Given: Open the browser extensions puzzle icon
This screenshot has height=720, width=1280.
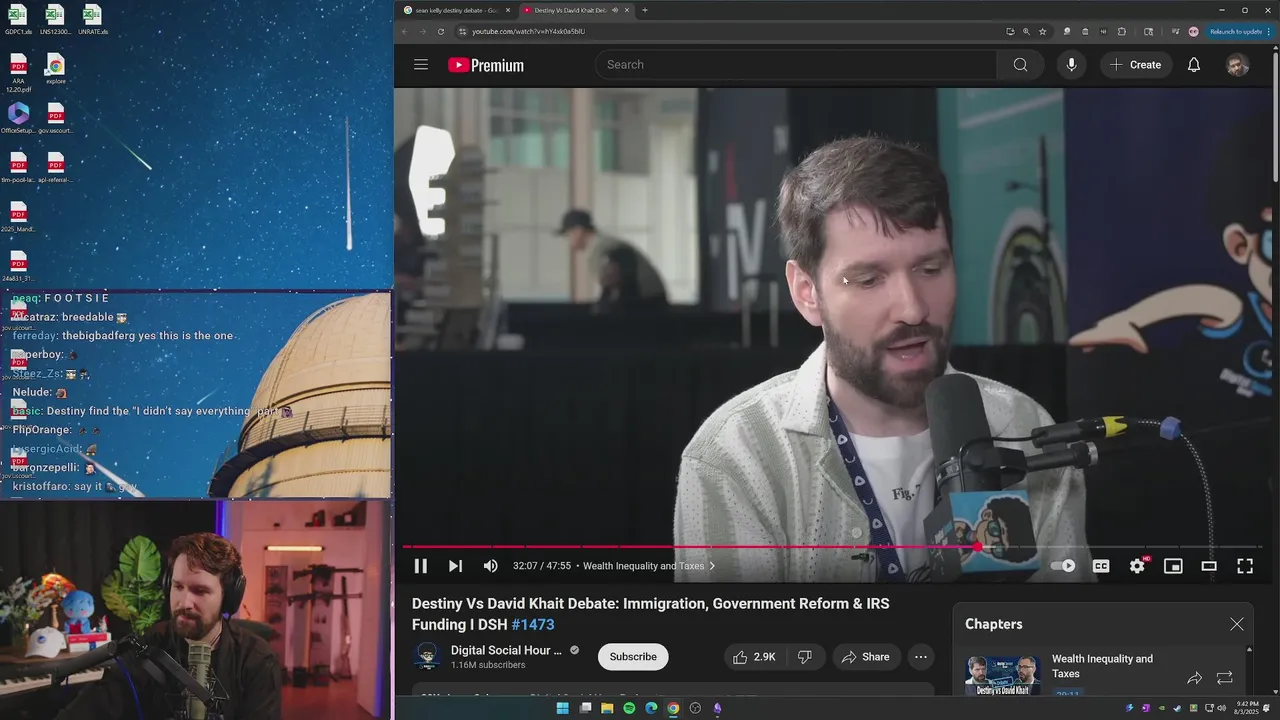Looking at the screenshot, I should 1122,31.
